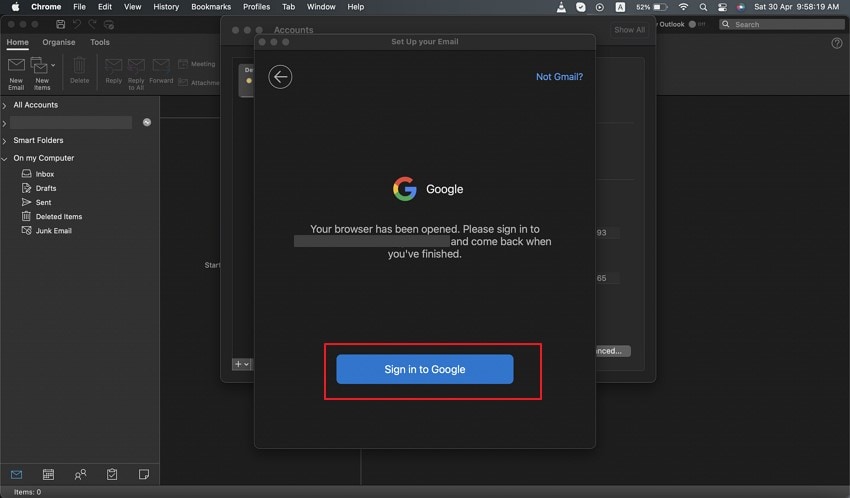Viewport: 850px width, 498px height.
Task: Click Show All in the Accounts window
Action: click(629, 30)
